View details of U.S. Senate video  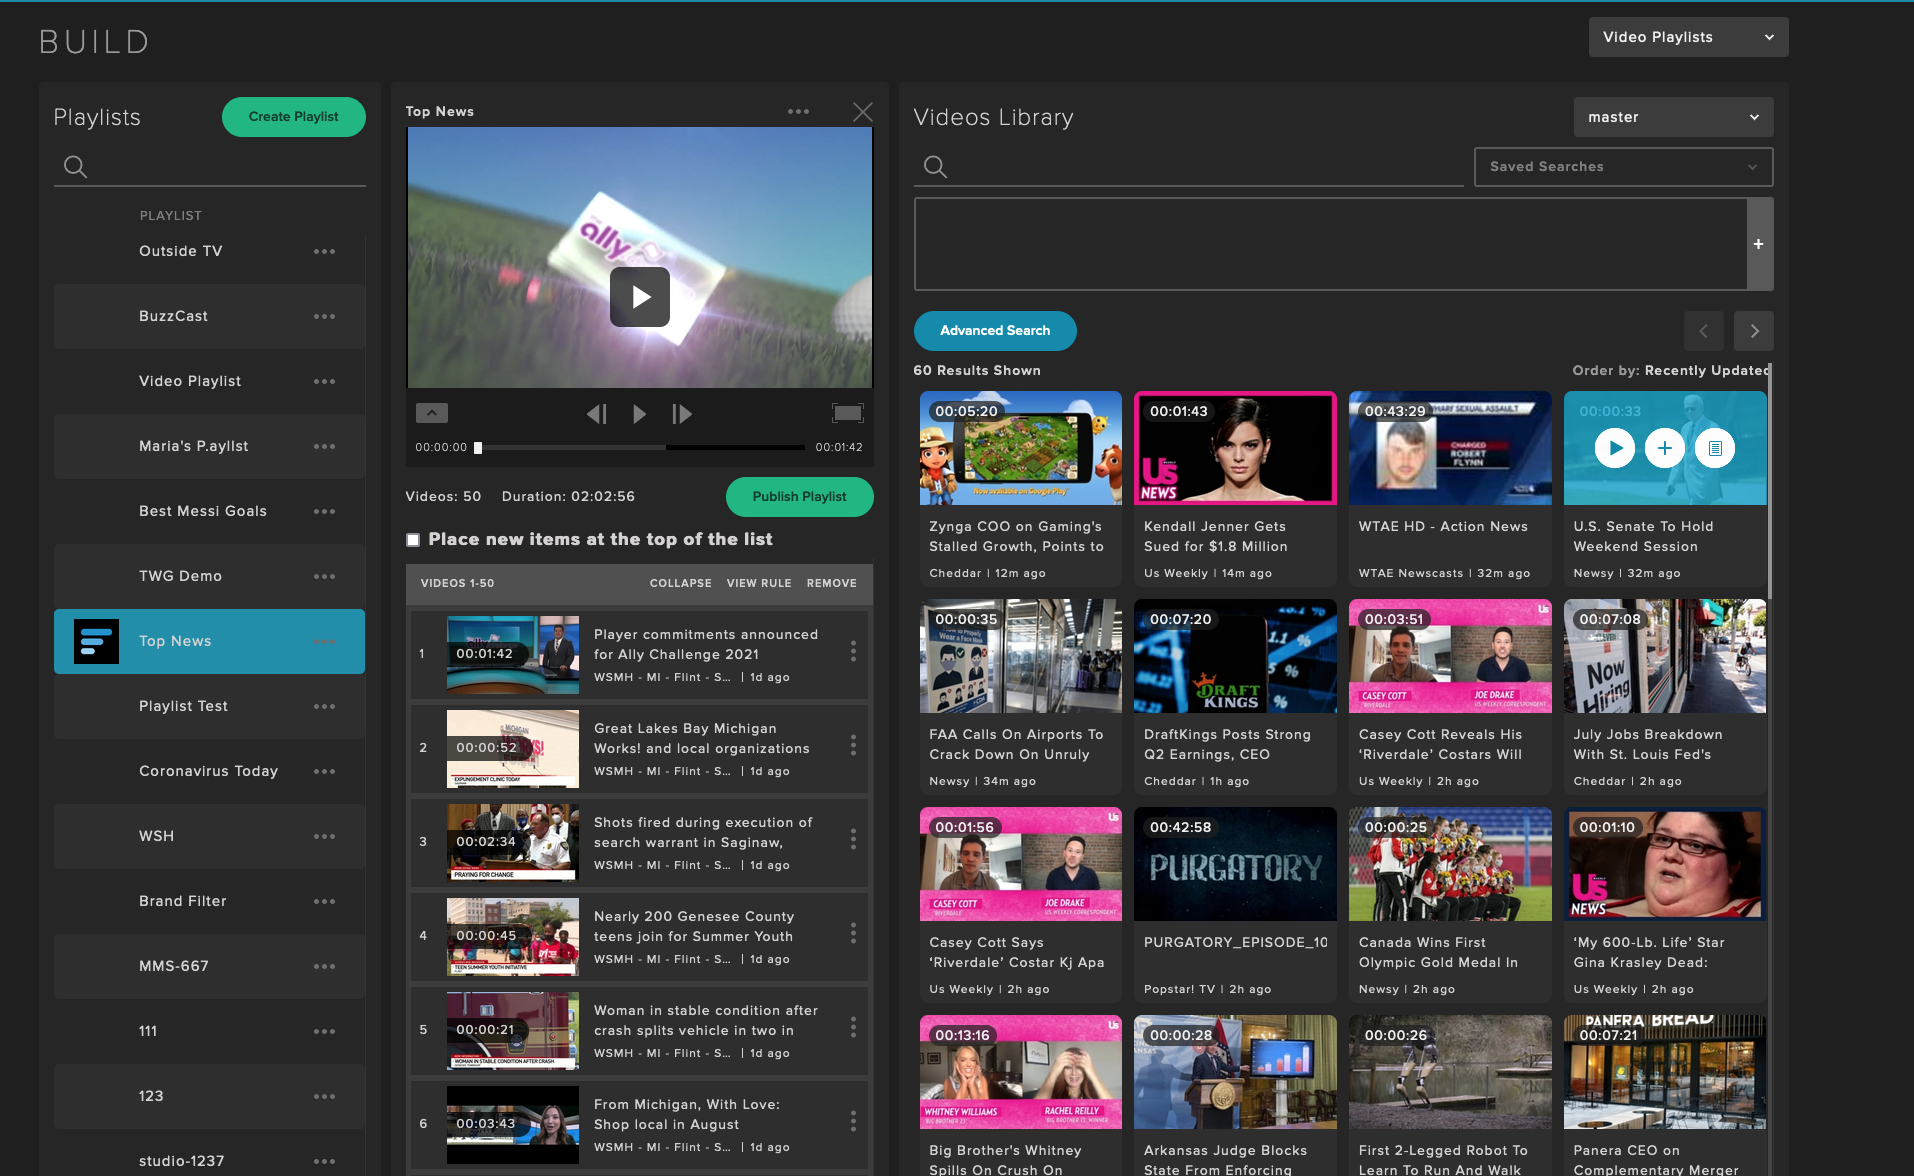coord(1715,448)
